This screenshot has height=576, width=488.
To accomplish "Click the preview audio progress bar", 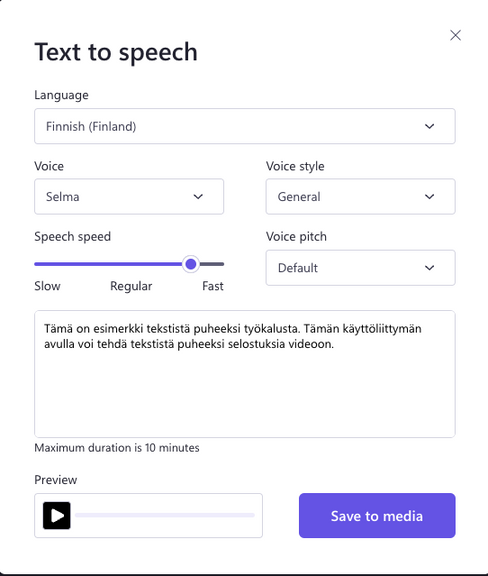I will pos(165,515).
